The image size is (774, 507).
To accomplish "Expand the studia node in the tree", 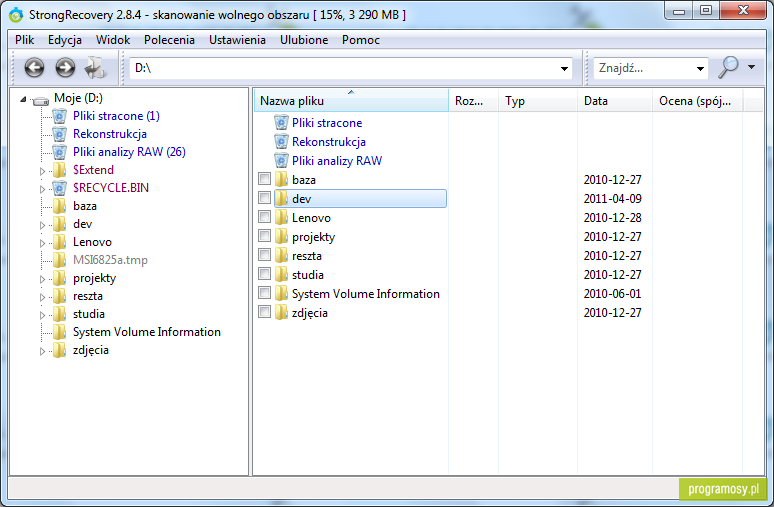I will (x=42, y=315).
